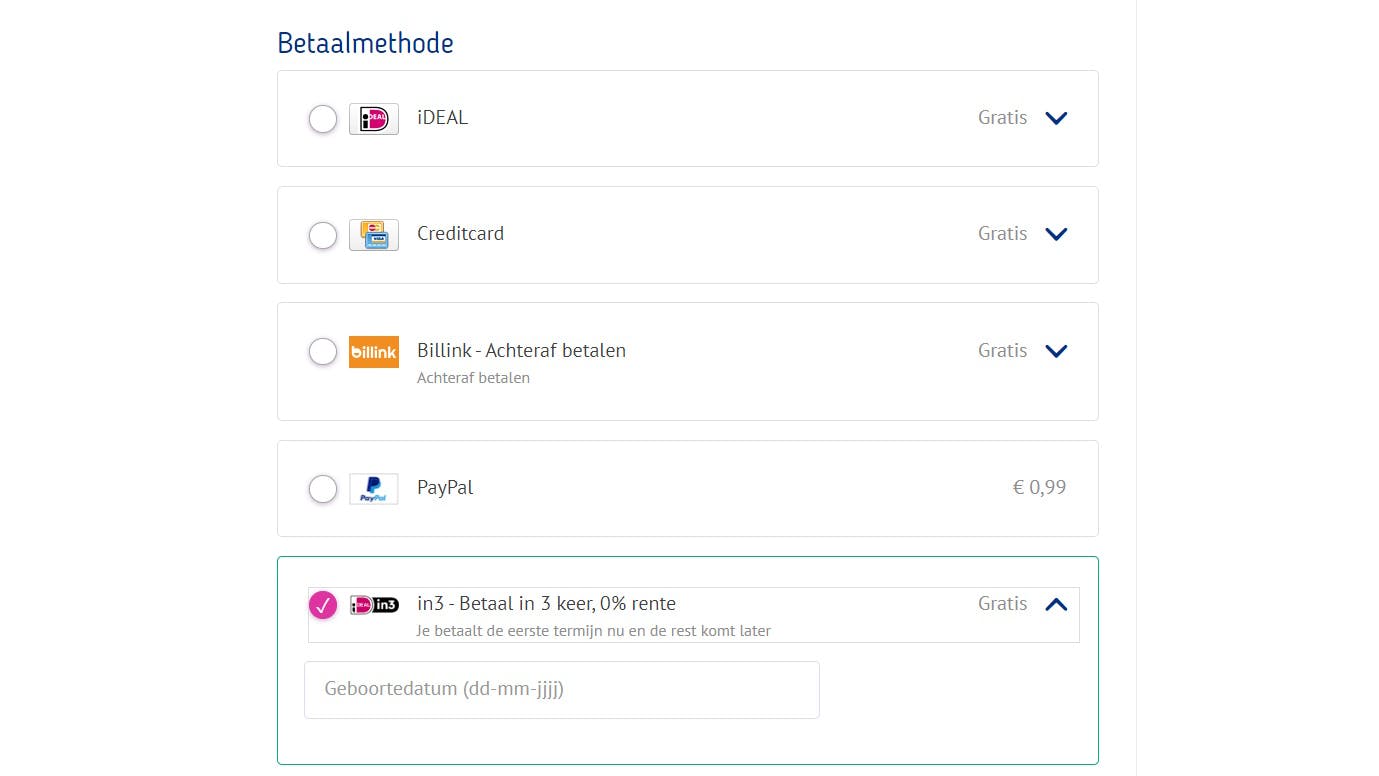Click the Creditcard text label
The height and width of the screenshot is (776, 1379).
click(460, 233)
